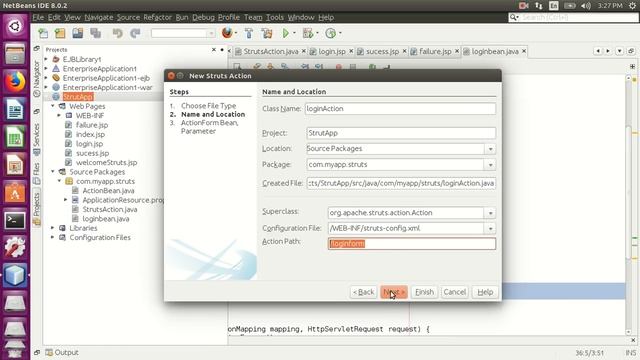The width and height of the screenshot is (640, 360).
Task: Click the Profile Project toolbar icon
Action: [x=331, y=33]
